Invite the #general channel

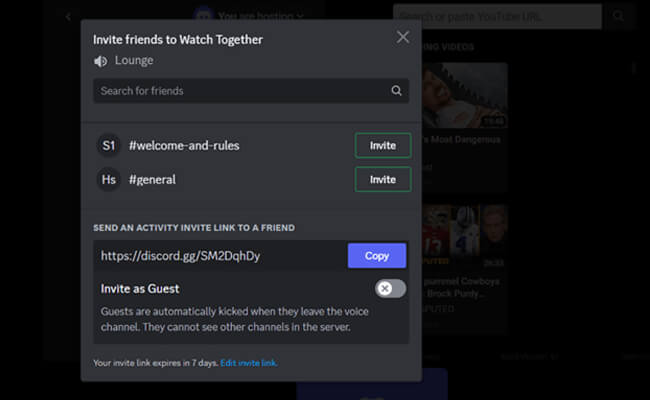pyautogui.click(x=383, y=179)
